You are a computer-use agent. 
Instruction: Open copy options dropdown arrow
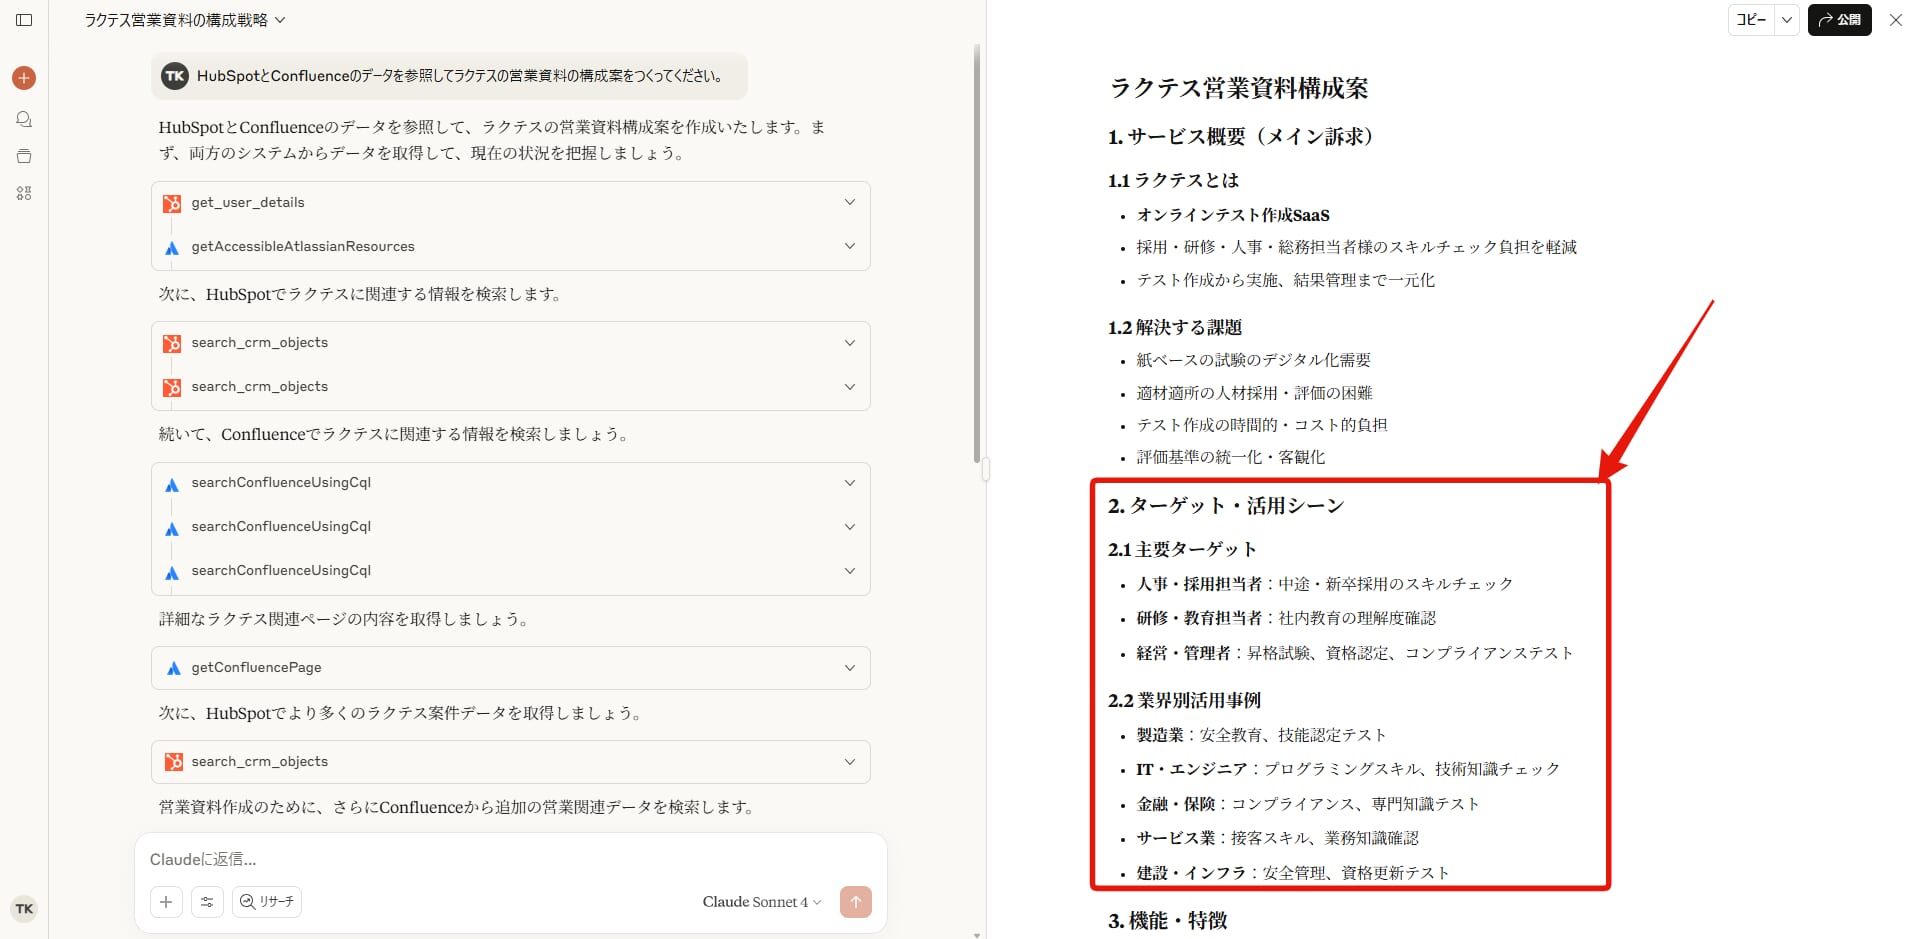[x=1787, y=20]
